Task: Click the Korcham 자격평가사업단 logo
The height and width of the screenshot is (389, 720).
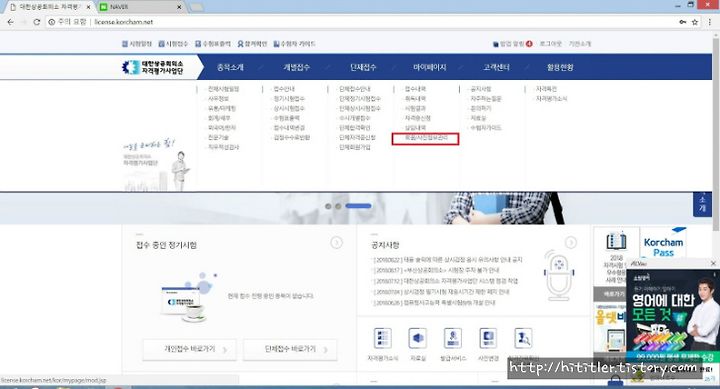Action: (x=153, y=67)
